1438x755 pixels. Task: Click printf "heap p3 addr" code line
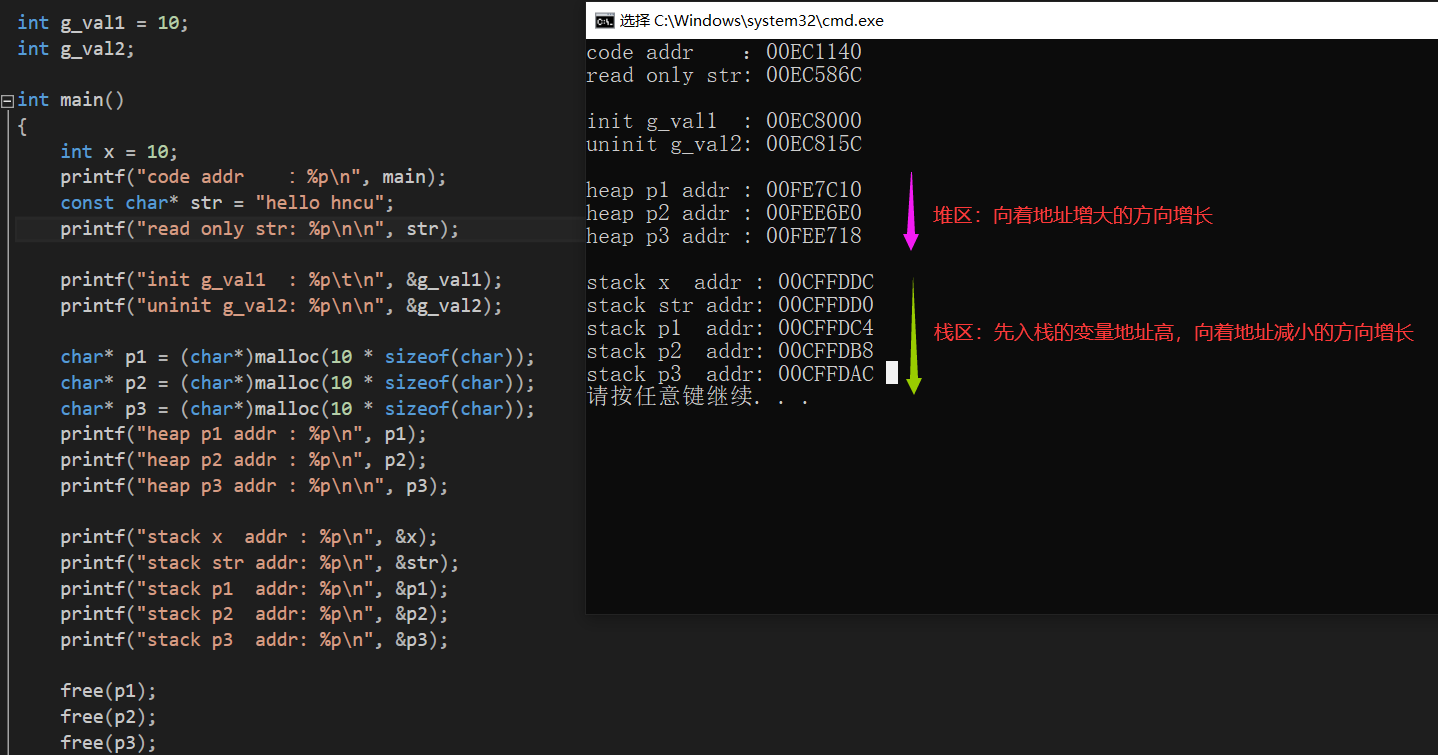(254, 486)
